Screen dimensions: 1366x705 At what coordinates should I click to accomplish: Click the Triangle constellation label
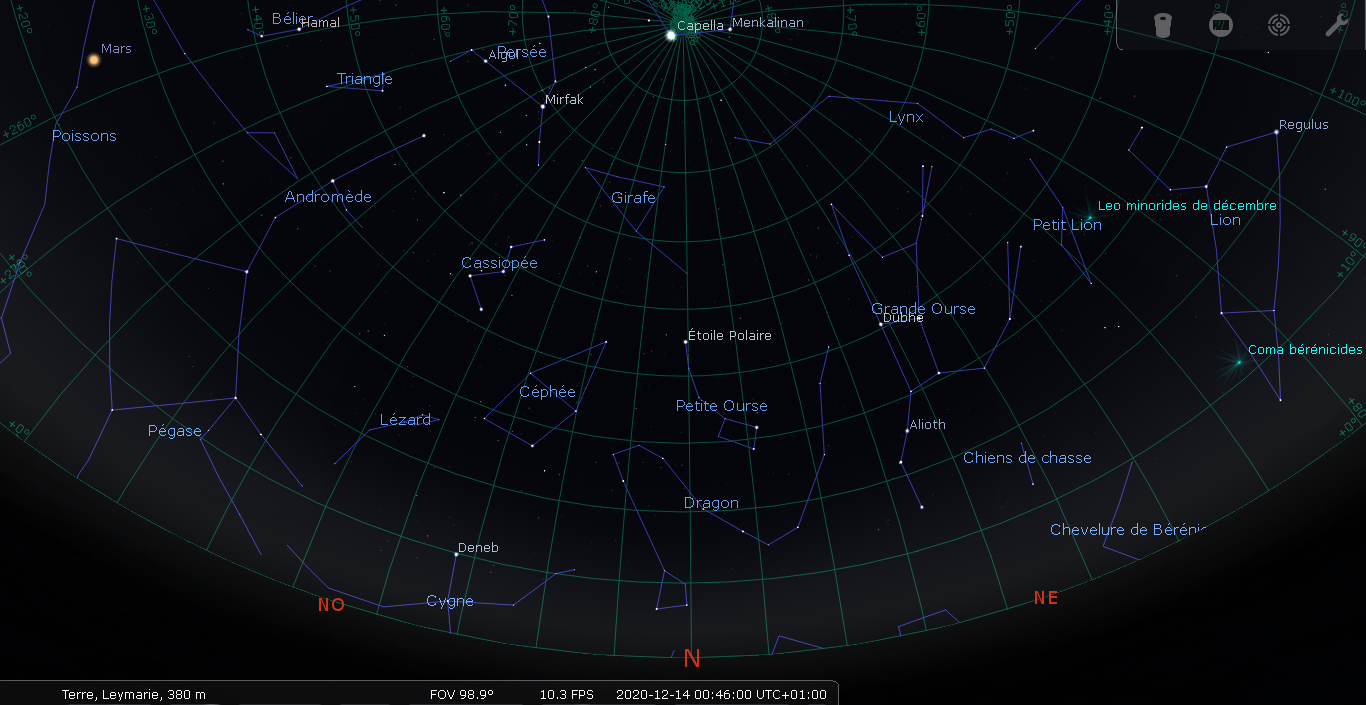coord(365,79)
